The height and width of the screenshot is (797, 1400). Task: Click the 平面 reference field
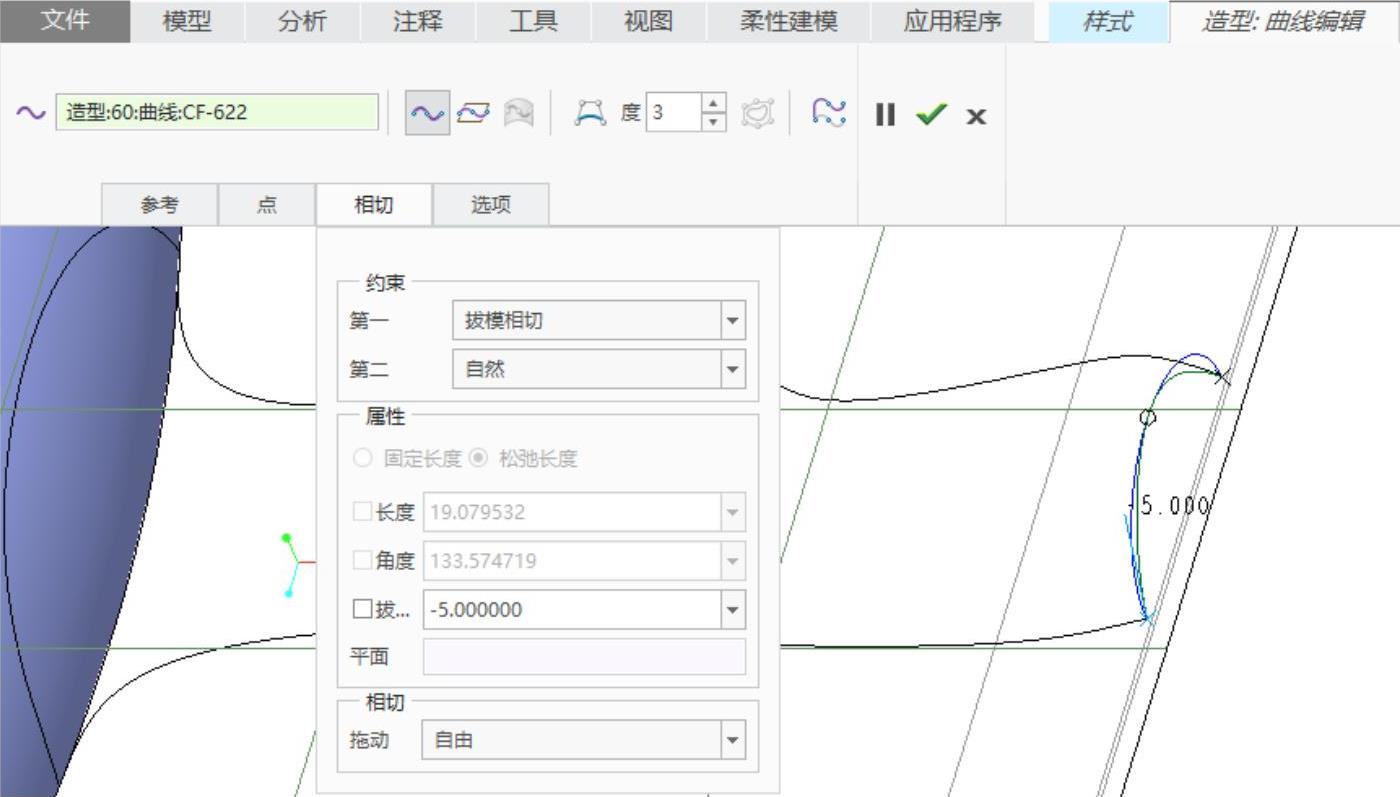coord(585,657)
